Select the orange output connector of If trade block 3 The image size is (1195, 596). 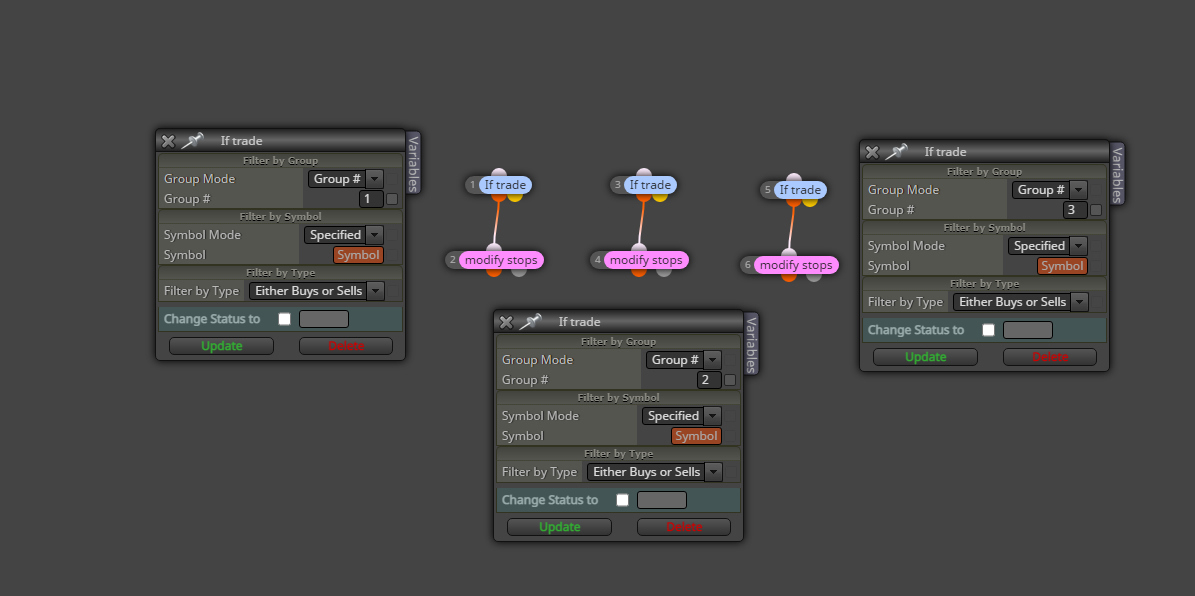click(643, 197)
